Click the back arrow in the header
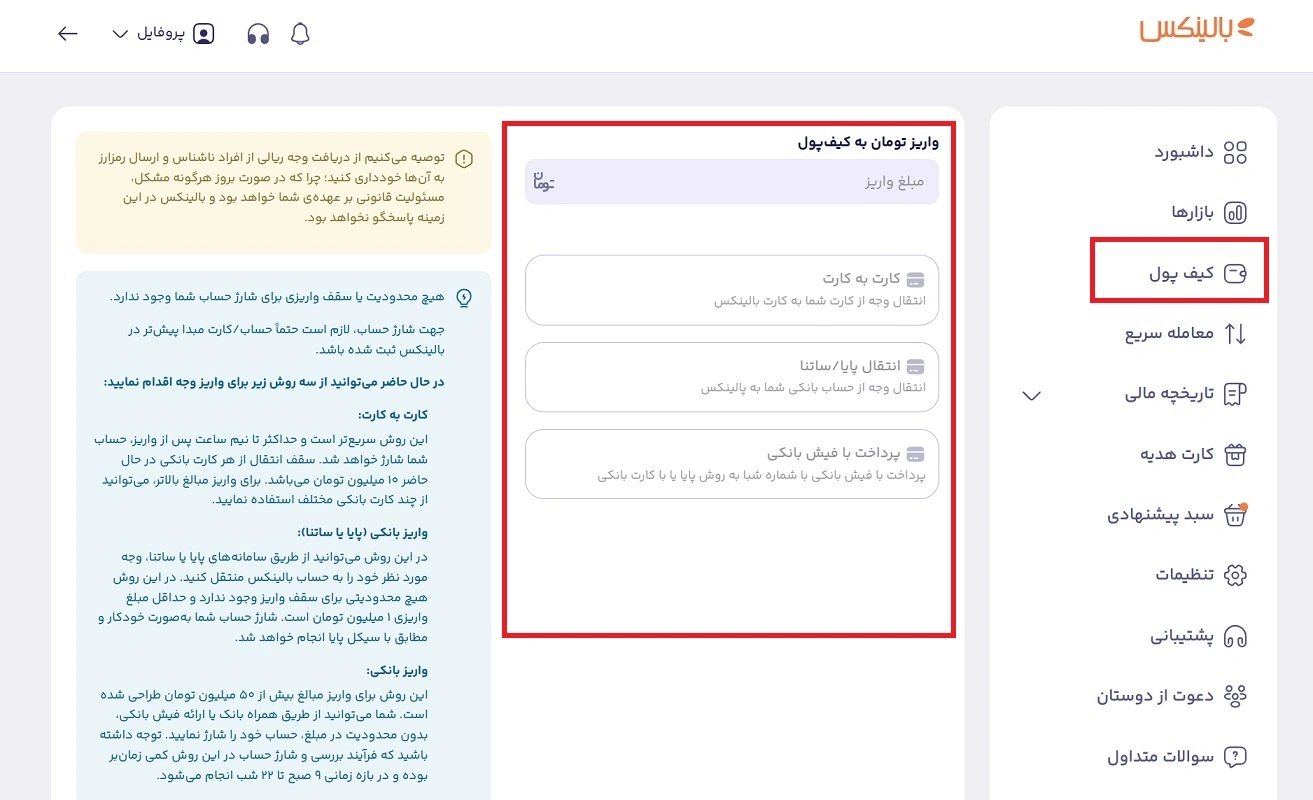 (68, 34)
